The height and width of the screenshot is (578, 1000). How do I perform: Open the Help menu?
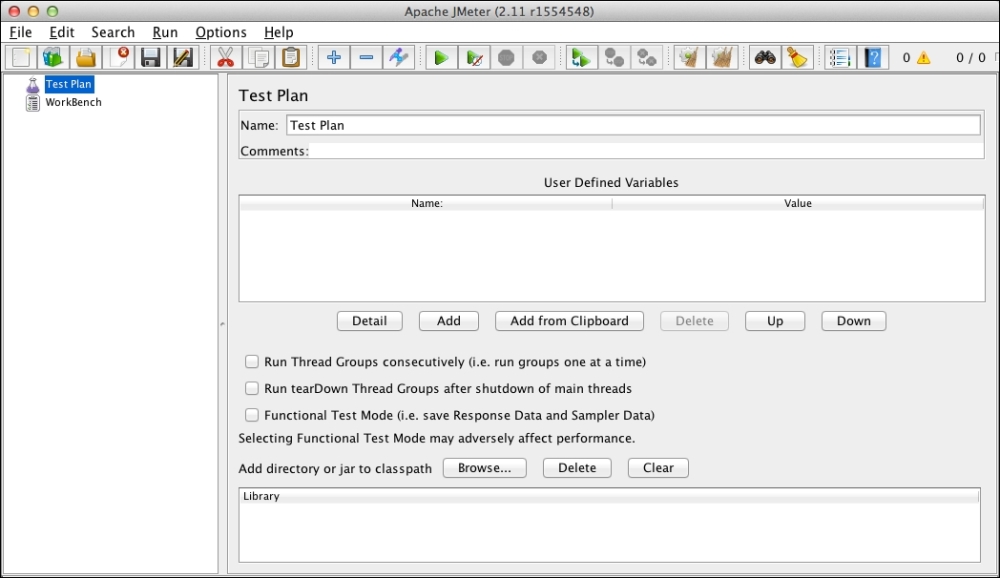point(279,32)
